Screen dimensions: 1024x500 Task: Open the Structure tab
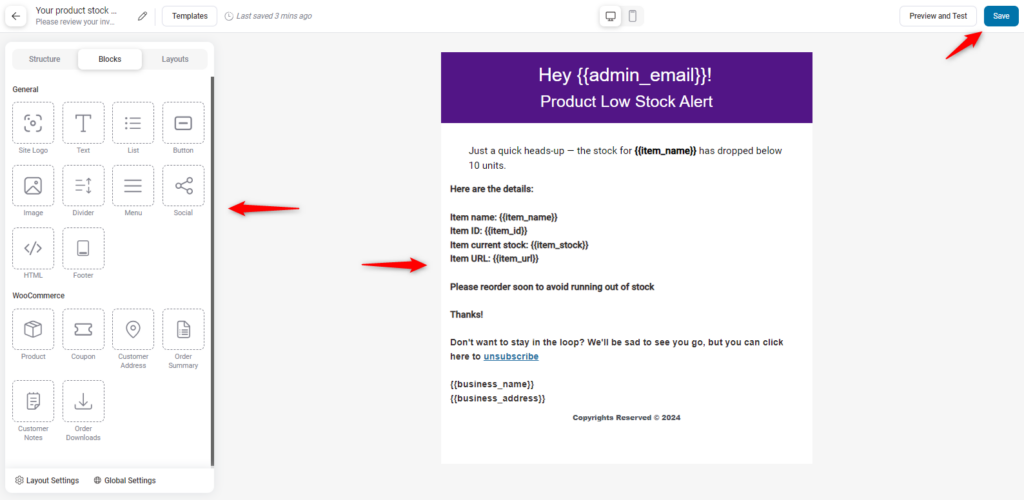pyautogui.click(x=44, y=59)
